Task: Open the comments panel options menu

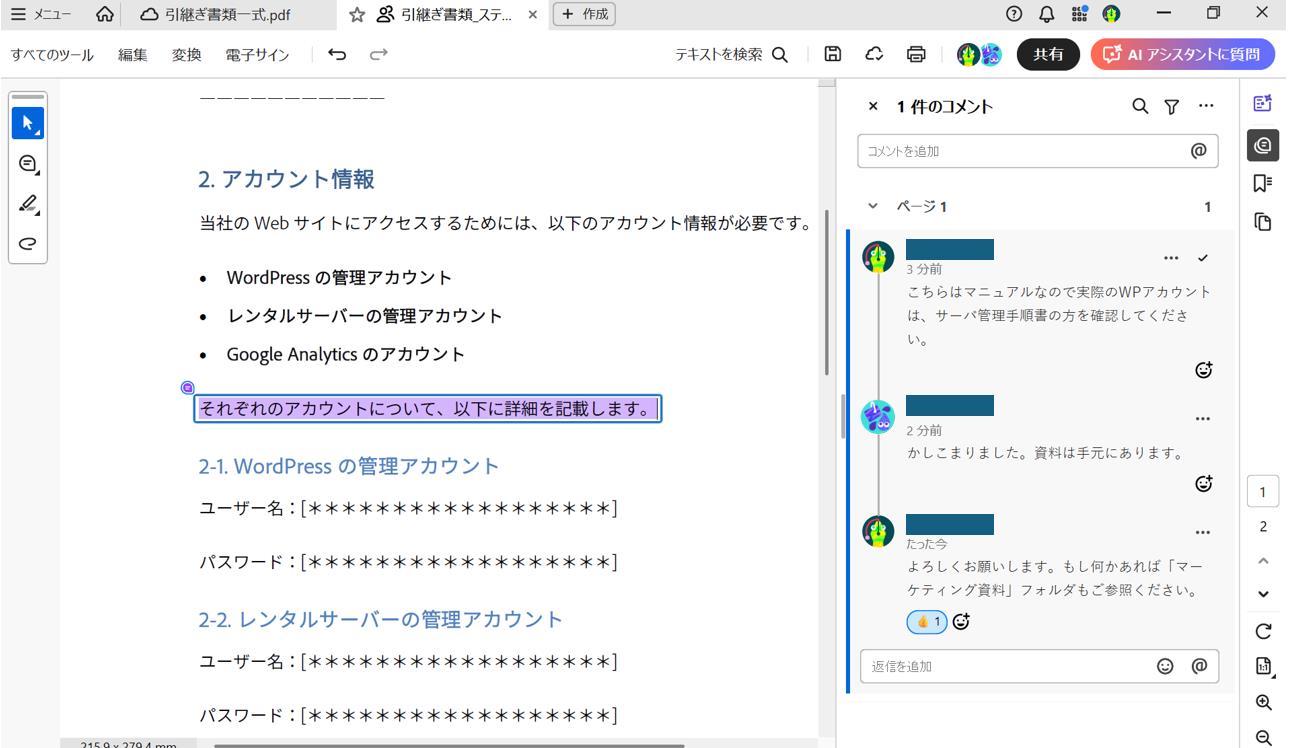Action: point(1206,106)
